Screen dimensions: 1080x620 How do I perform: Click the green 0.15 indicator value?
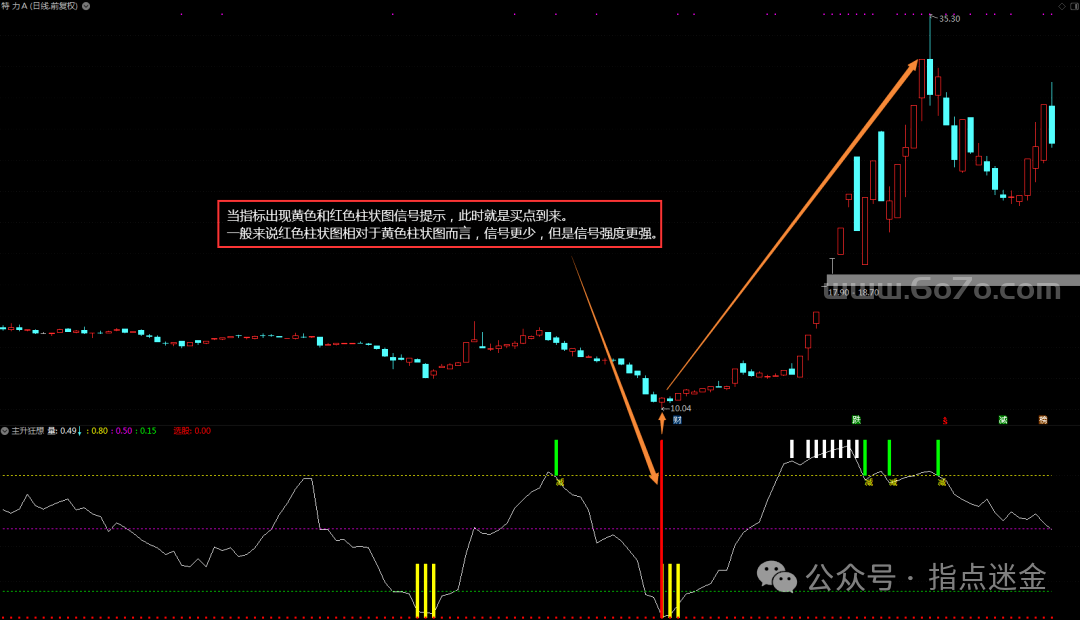pyautogui.click(x=147, y=431)
